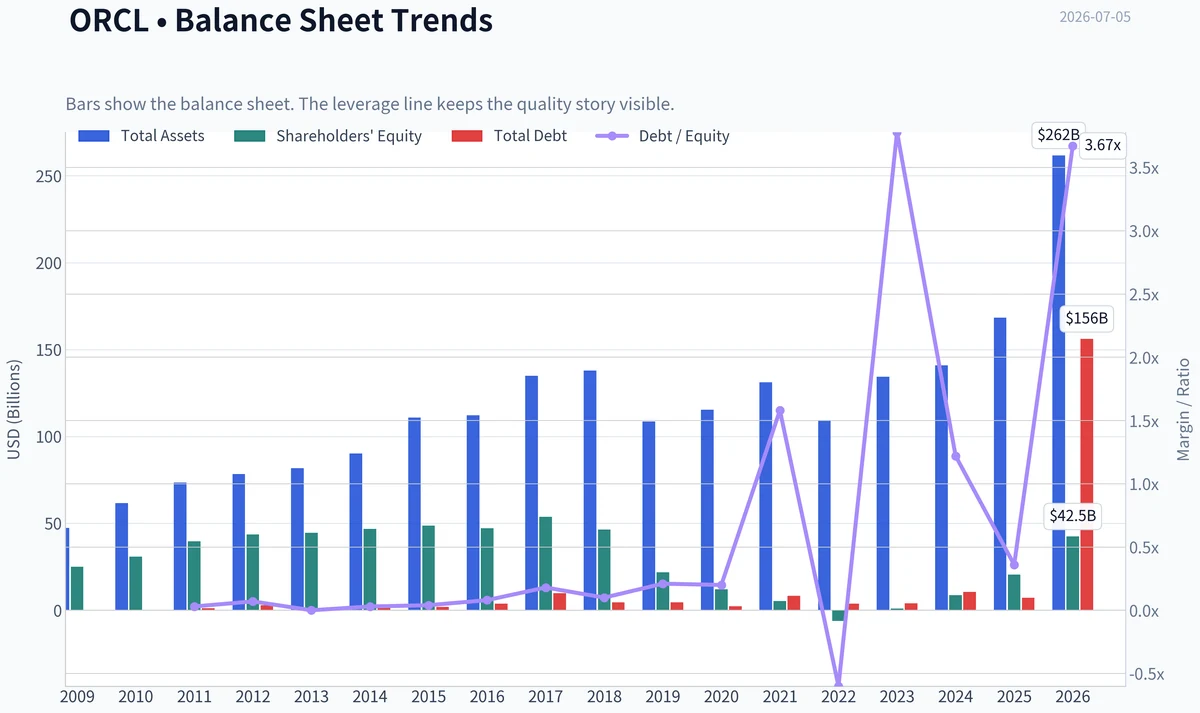Click the 2025 Total Assets bar

point(1000,464)
